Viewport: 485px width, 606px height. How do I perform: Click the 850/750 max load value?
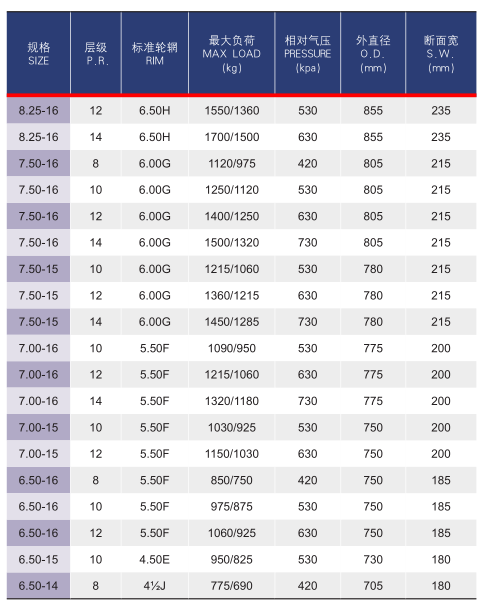[231, 480]
